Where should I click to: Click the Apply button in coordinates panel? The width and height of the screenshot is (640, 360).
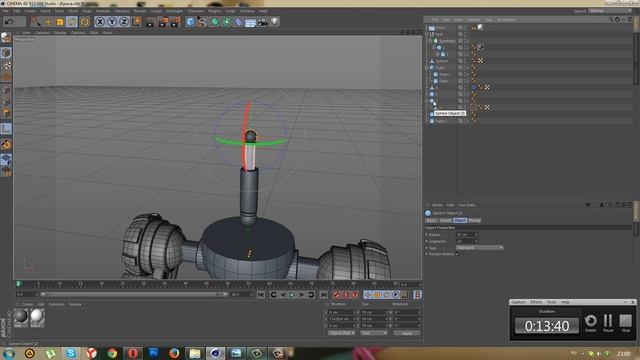coord(407,333)
